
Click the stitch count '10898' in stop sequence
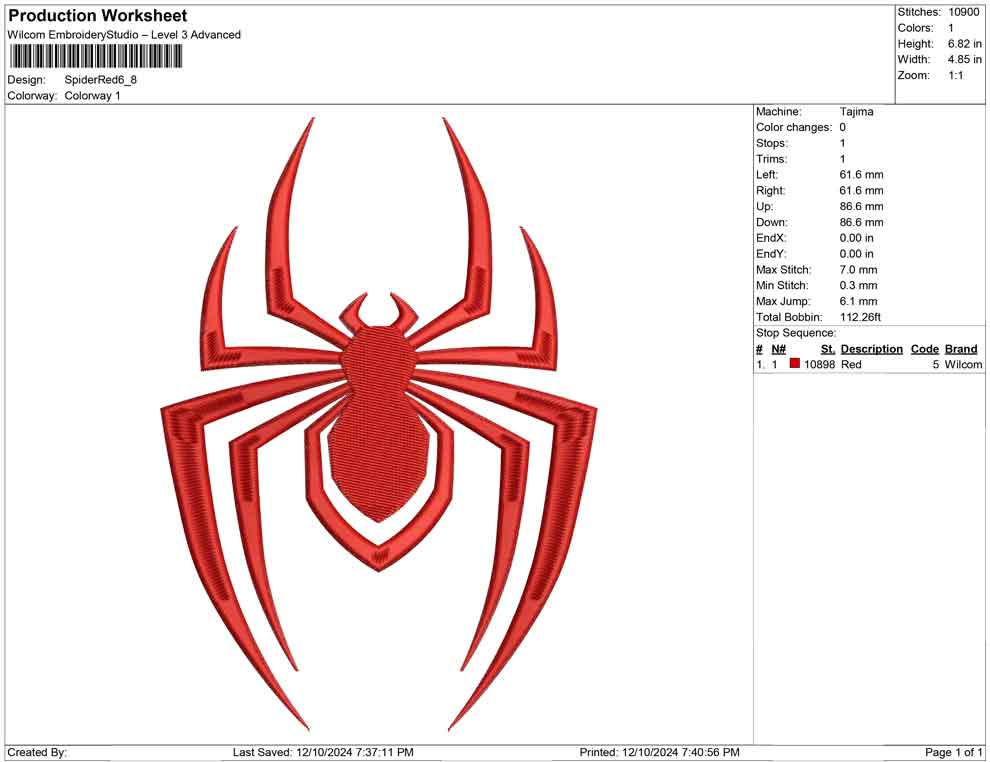(819, 364)
